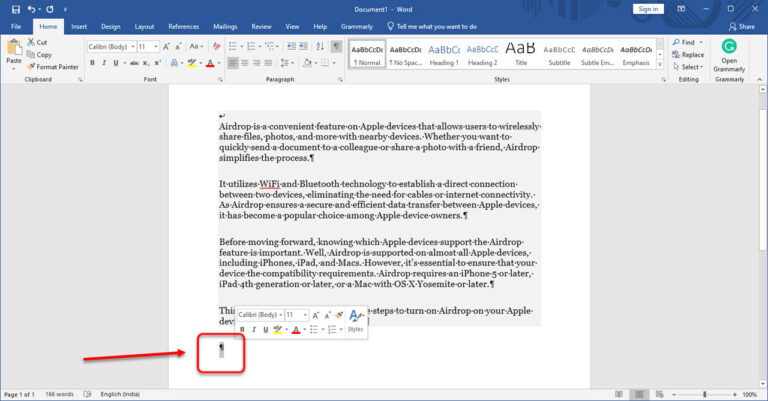
Task: Open the numbering list dropdown in ribbon
Action: [x=260, y=47]
